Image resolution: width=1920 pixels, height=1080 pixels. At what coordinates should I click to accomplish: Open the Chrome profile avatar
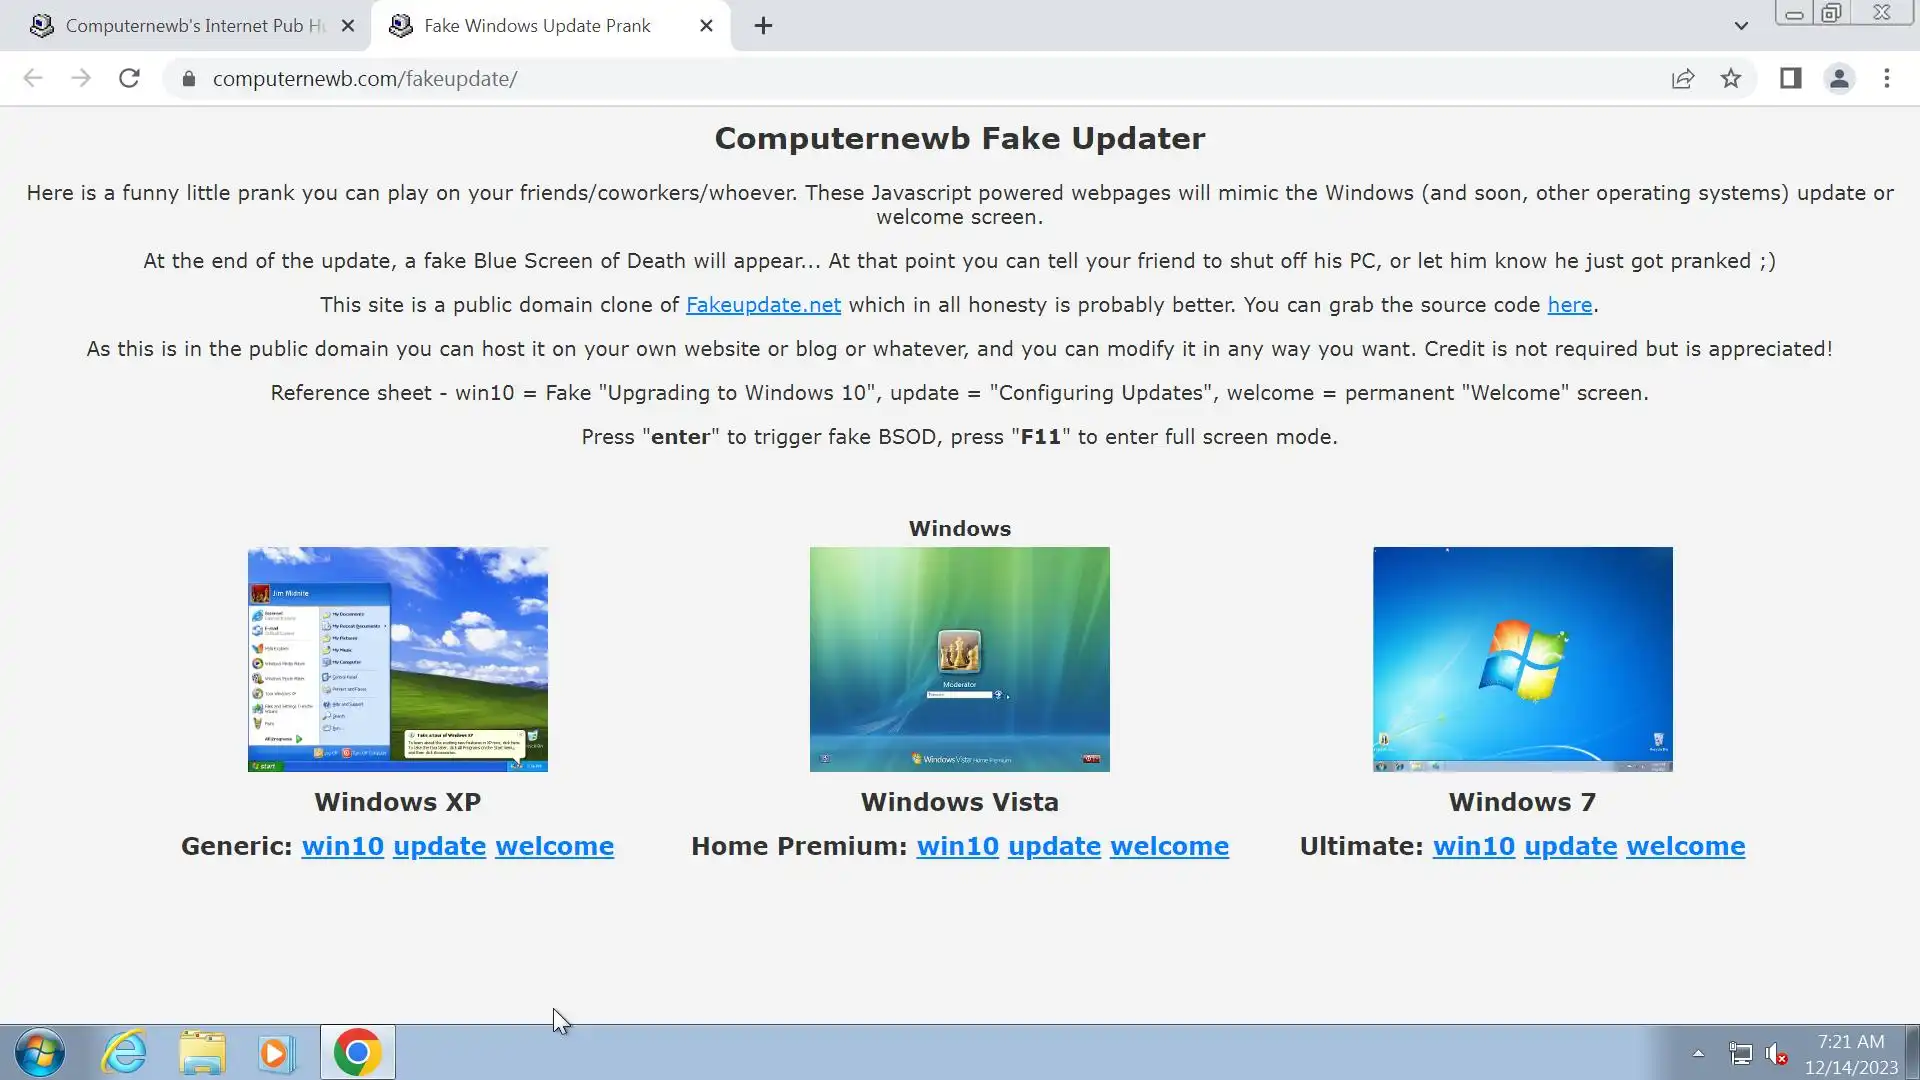[1839, 78]
